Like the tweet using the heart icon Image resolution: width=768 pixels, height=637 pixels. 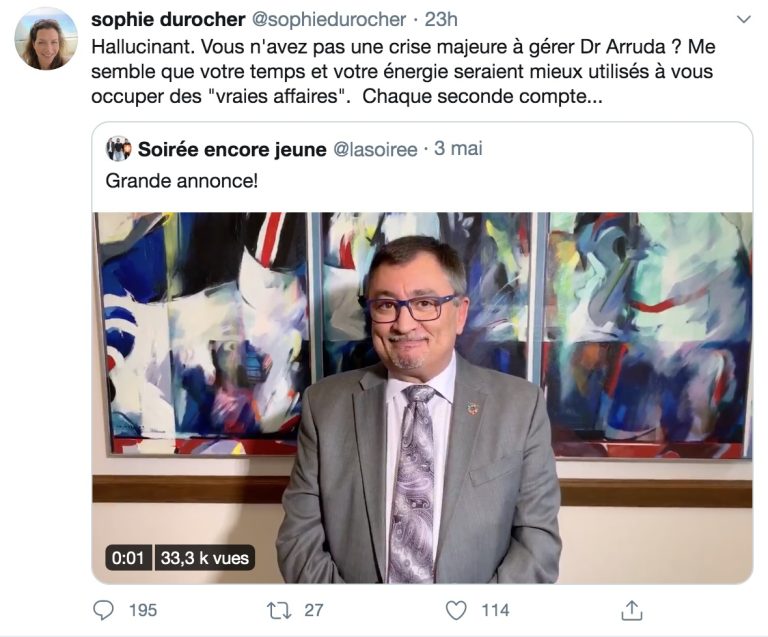456,611
